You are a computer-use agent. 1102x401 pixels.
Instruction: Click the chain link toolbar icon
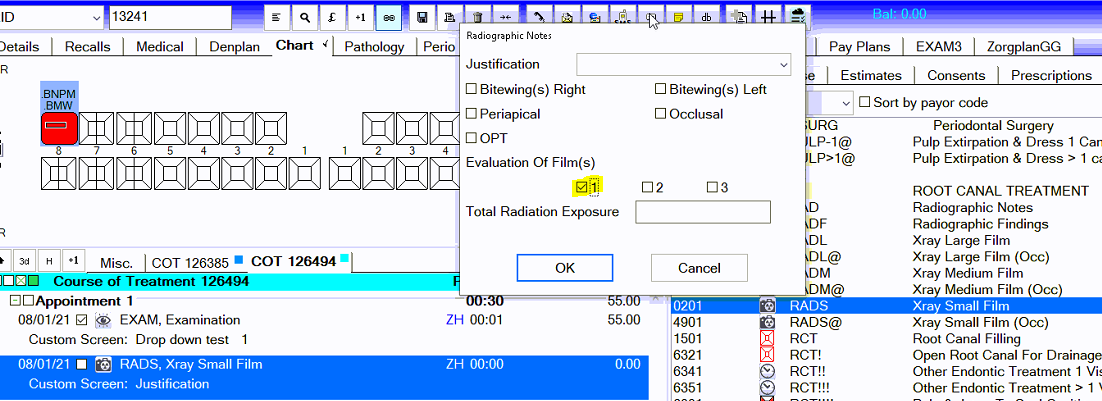[x=388, y=17]
